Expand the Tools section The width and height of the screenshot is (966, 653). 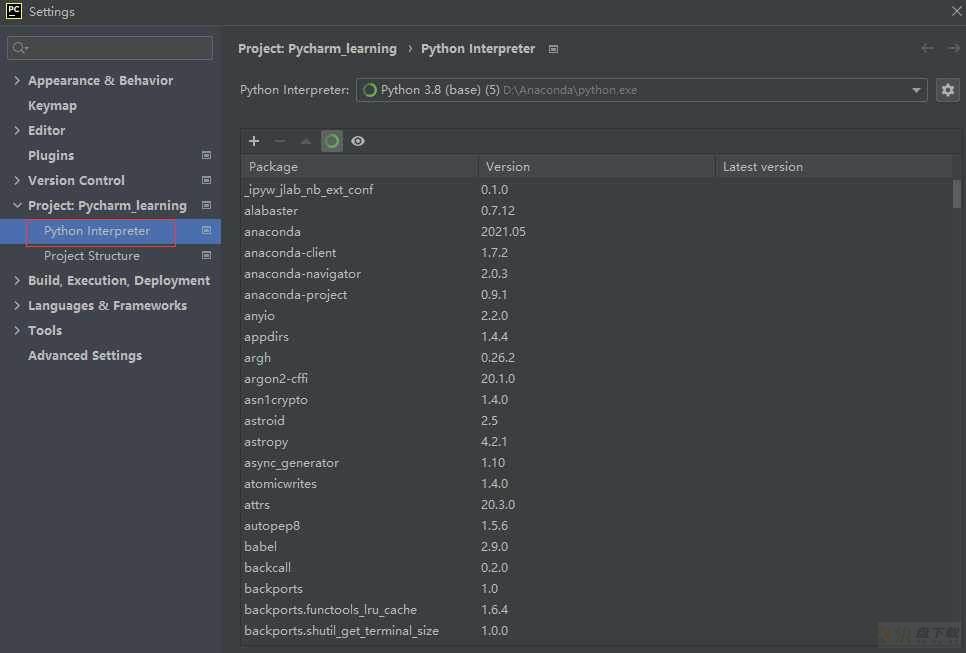[x=17, y=330]
